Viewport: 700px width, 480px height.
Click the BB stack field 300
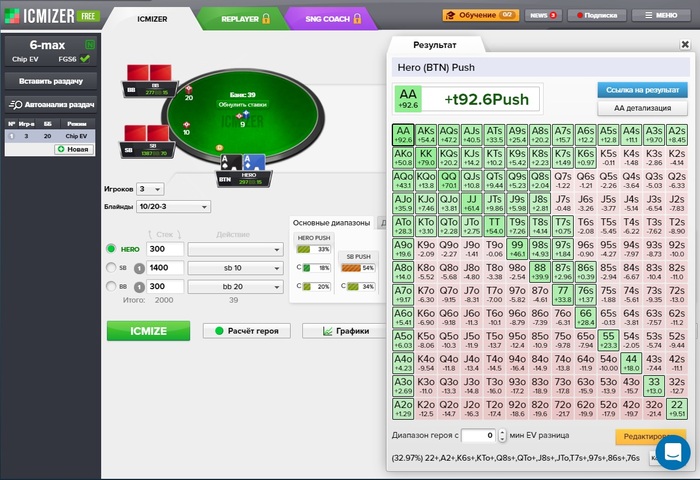pos(165,286)
